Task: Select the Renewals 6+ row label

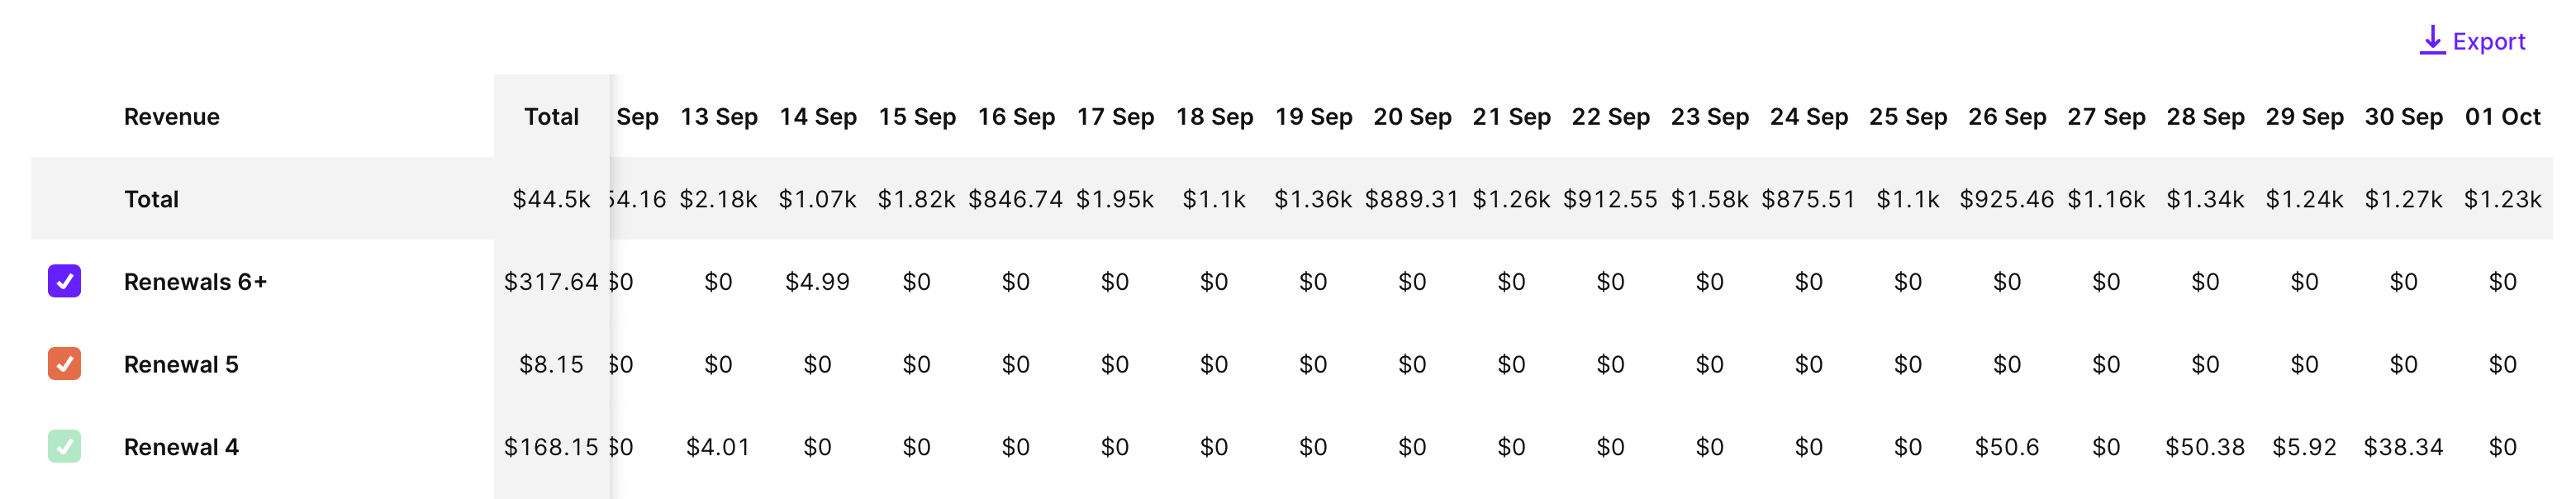Action: click(x=195, y=282)
